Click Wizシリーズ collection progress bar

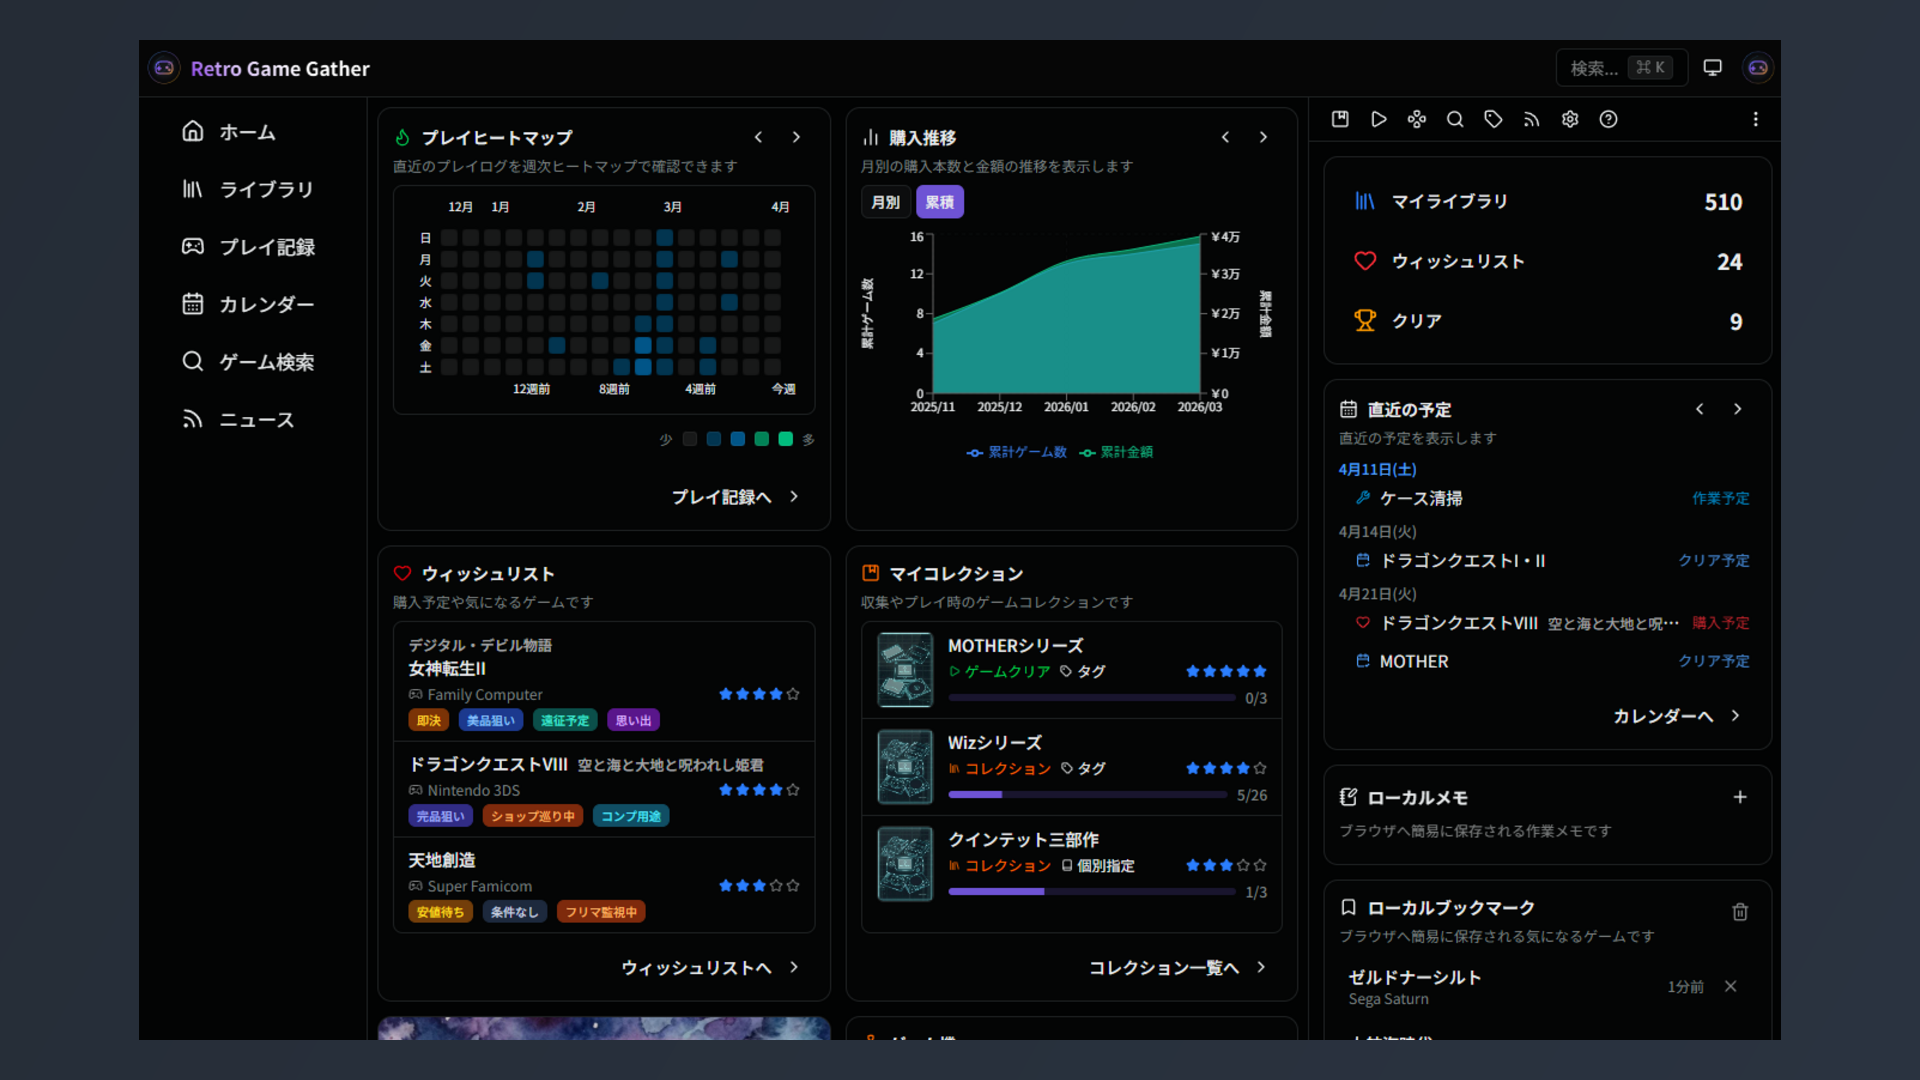[1087, 795]
